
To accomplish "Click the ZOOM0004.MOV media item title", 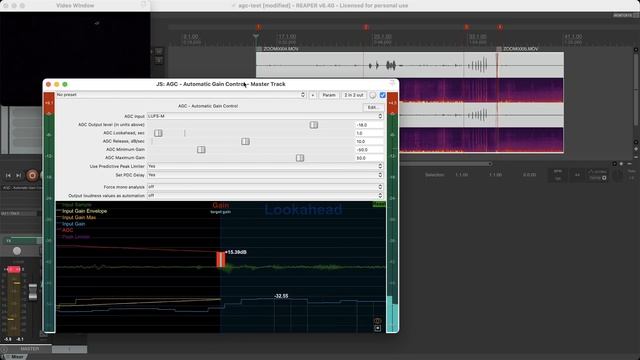I will coord(281,49).
